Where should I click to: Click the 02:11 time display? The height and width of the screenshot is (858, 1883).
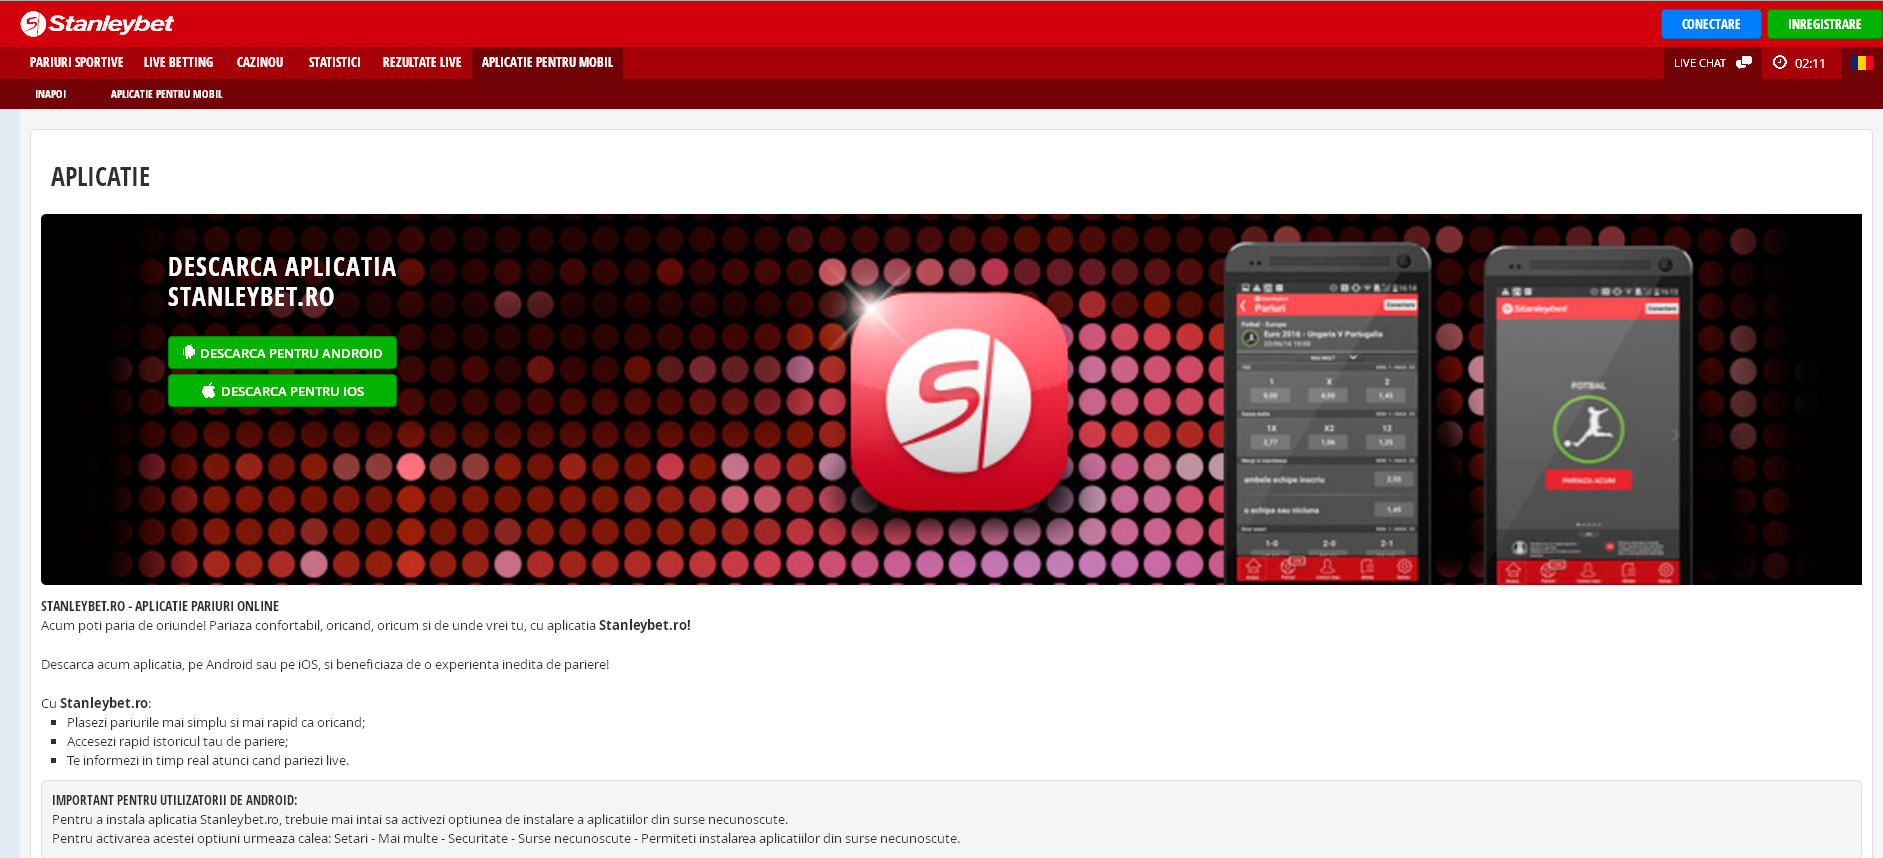pyautogui.click(x=1810, y=63)
